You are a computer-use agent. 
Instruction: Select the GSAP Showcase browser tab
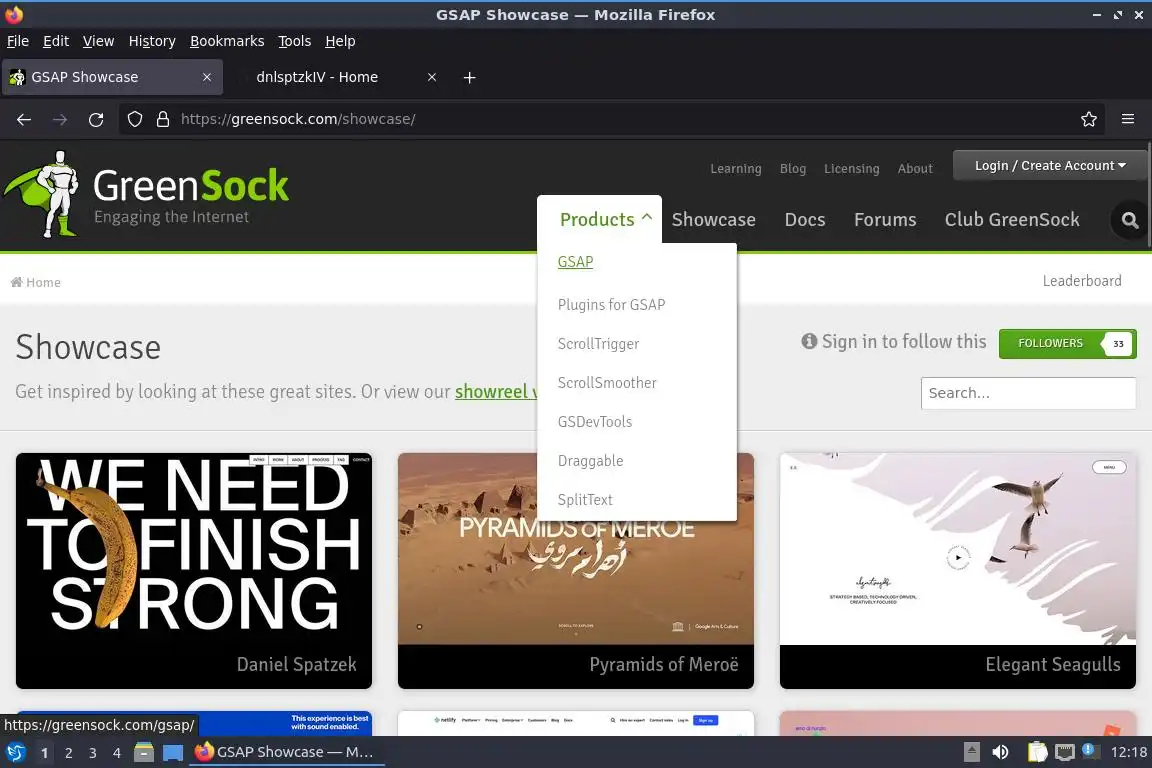tap(112, 77)
